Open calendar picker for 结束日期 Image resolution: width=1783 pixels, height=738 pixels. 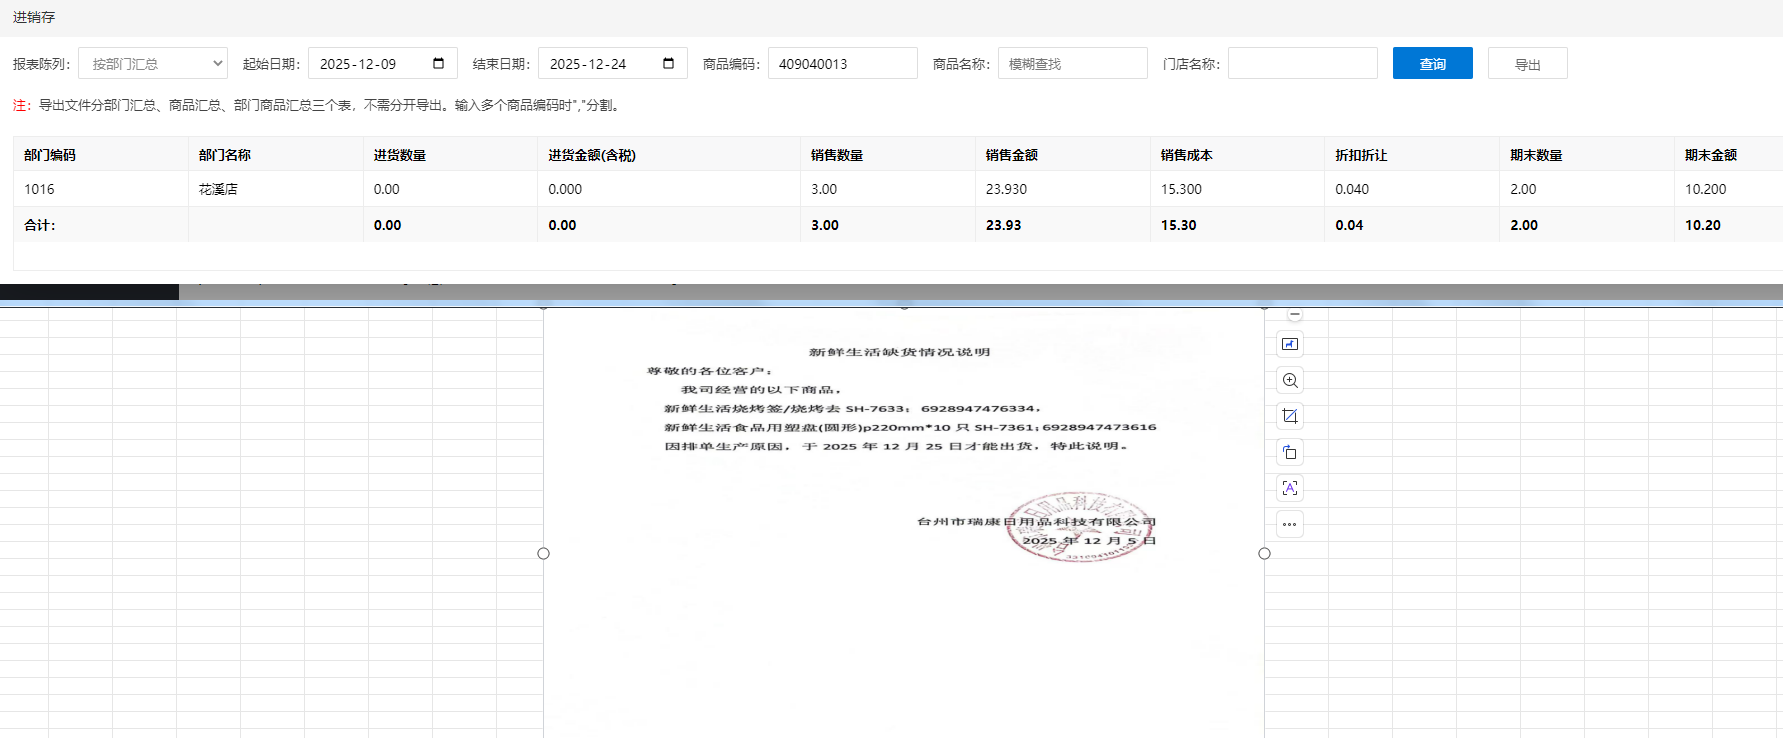pos(668,64)
